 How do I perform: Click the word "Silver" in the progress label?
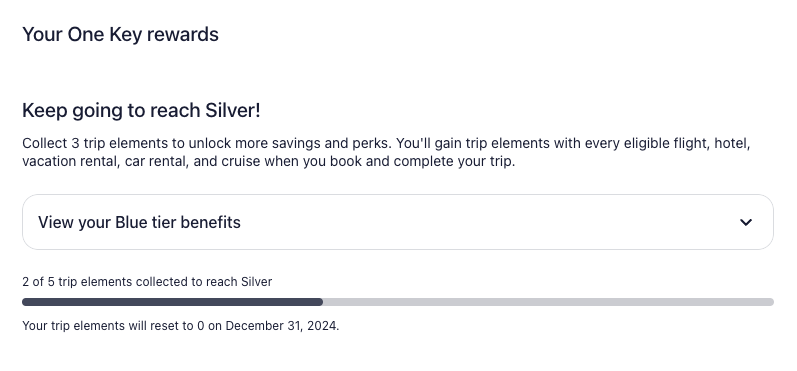pos(256,282)
